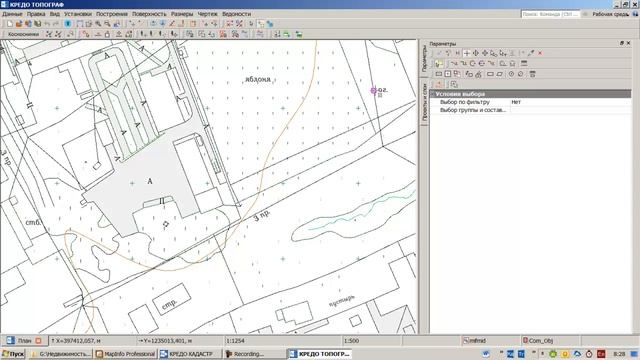The image size is (640, 360).
Task: Open the Размеры menu
Action: [182, 14]
